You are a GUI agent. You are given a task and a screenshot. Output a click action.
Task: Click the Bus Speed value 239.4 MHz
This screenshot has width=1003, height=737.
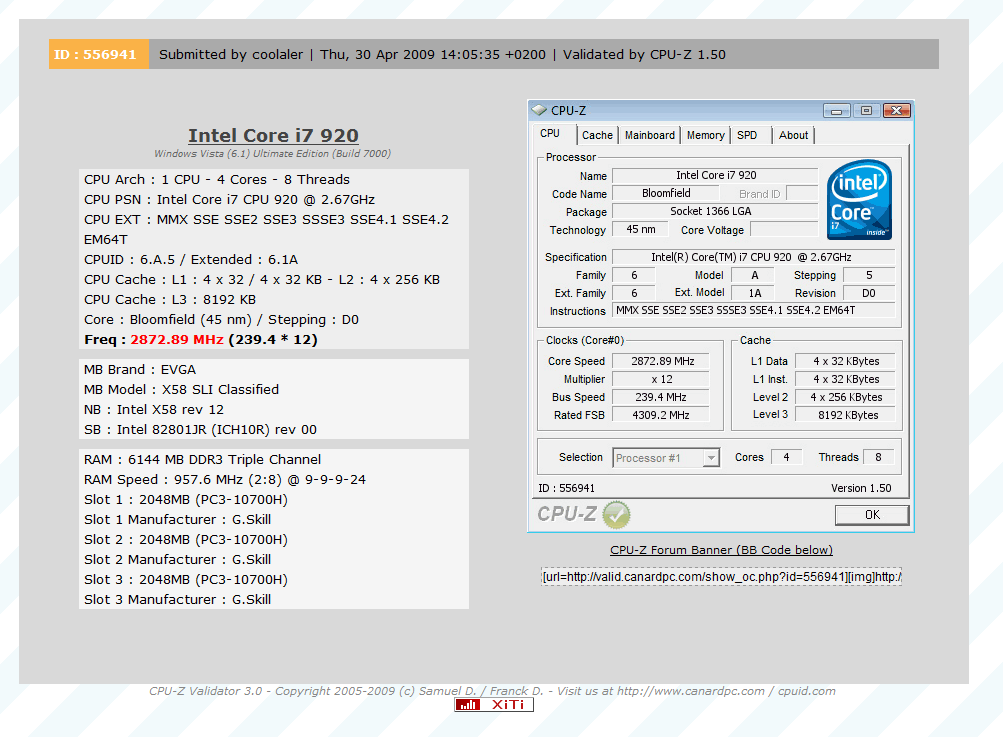click(662, 397)
